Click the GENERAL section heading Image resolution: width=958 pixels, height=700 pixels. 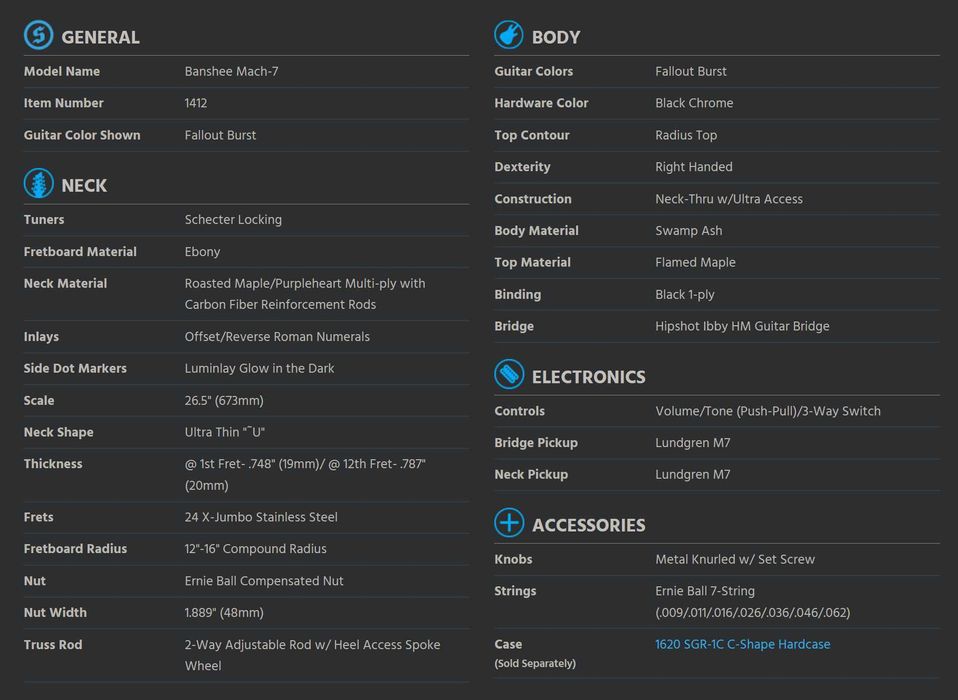coord(100,37)
